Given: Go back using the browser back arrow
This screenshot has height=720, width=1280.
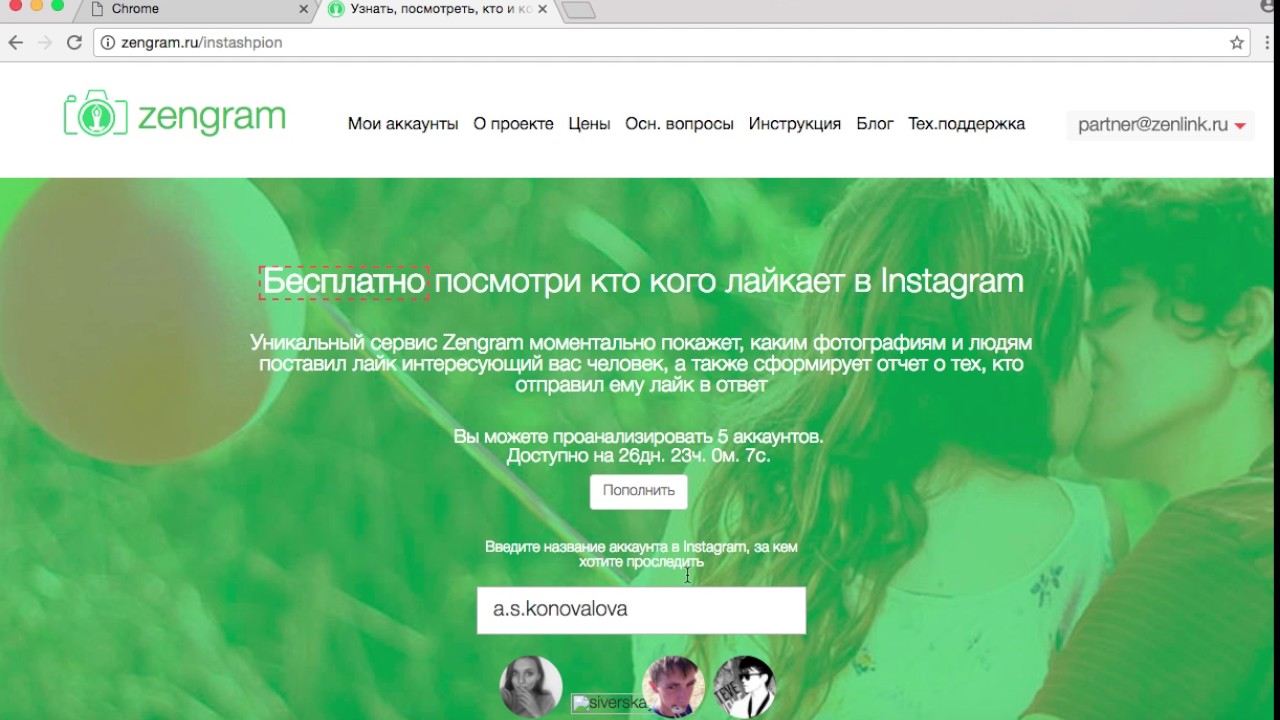Looking at the screenshot, I should (16, 43).
